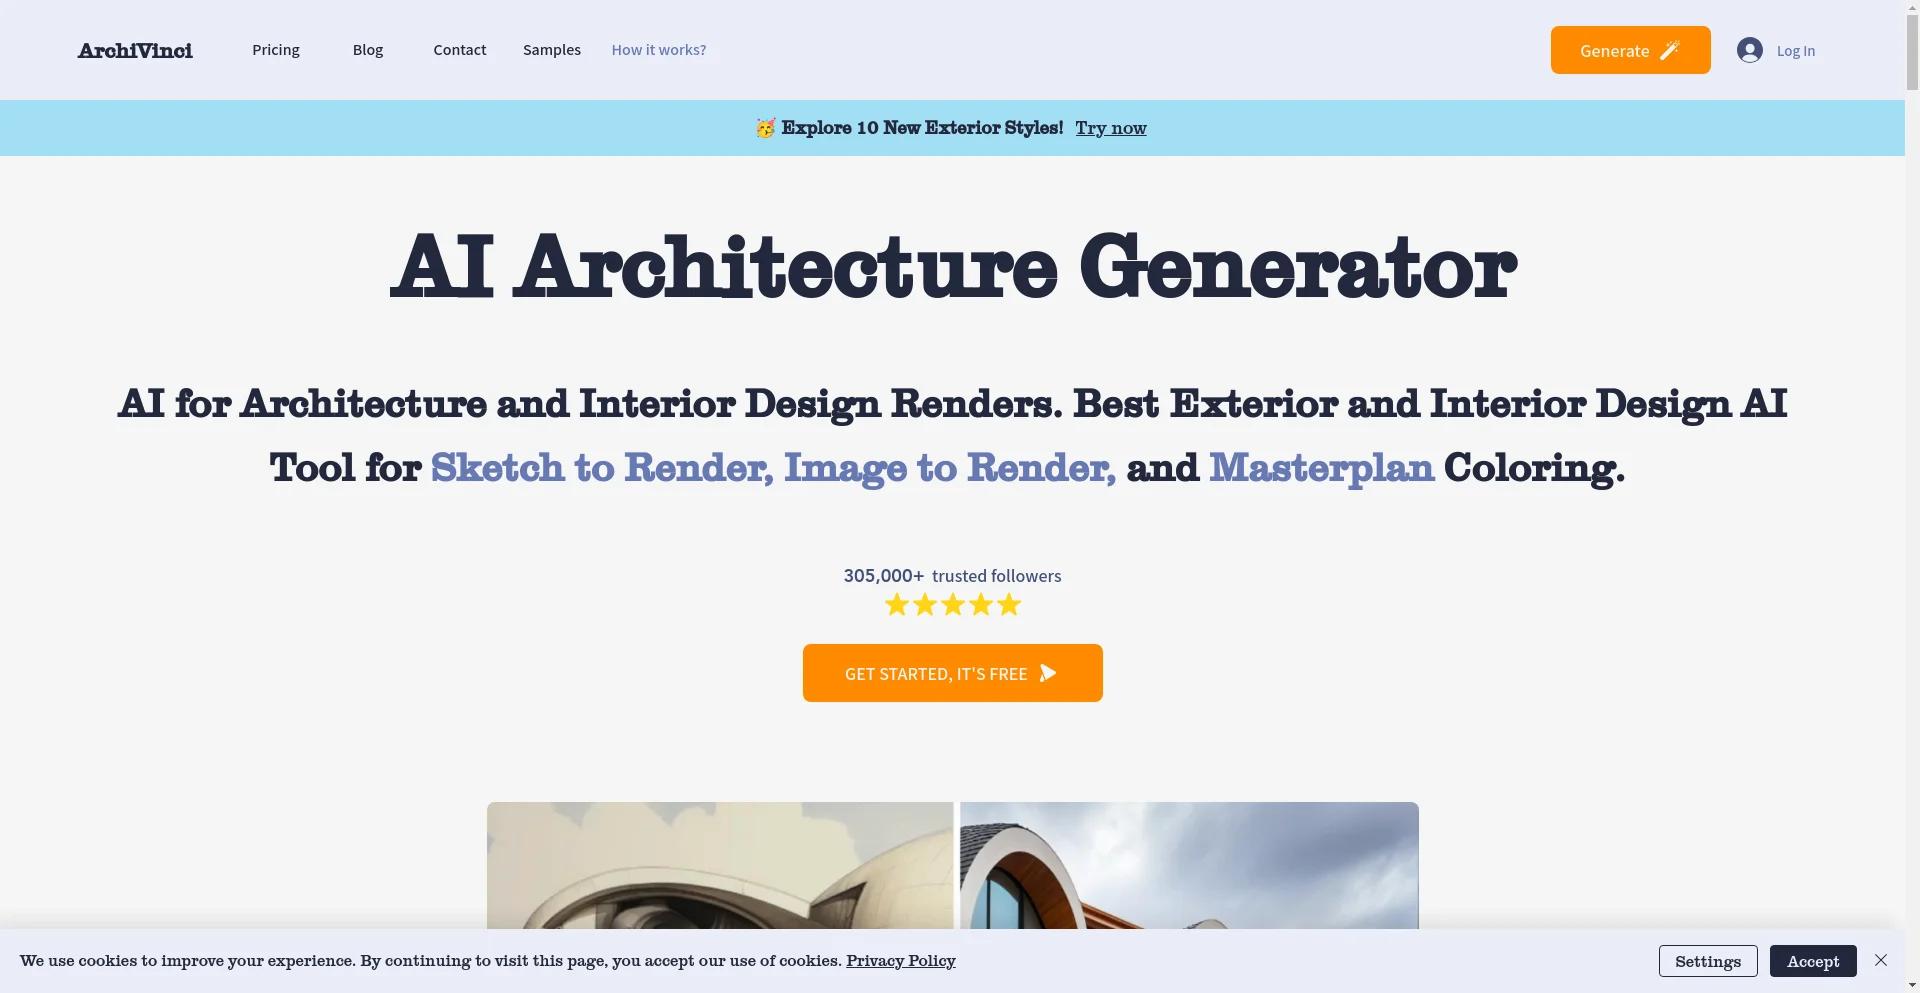
Task: Click the orange Generate button
Action: [1630, 50]
